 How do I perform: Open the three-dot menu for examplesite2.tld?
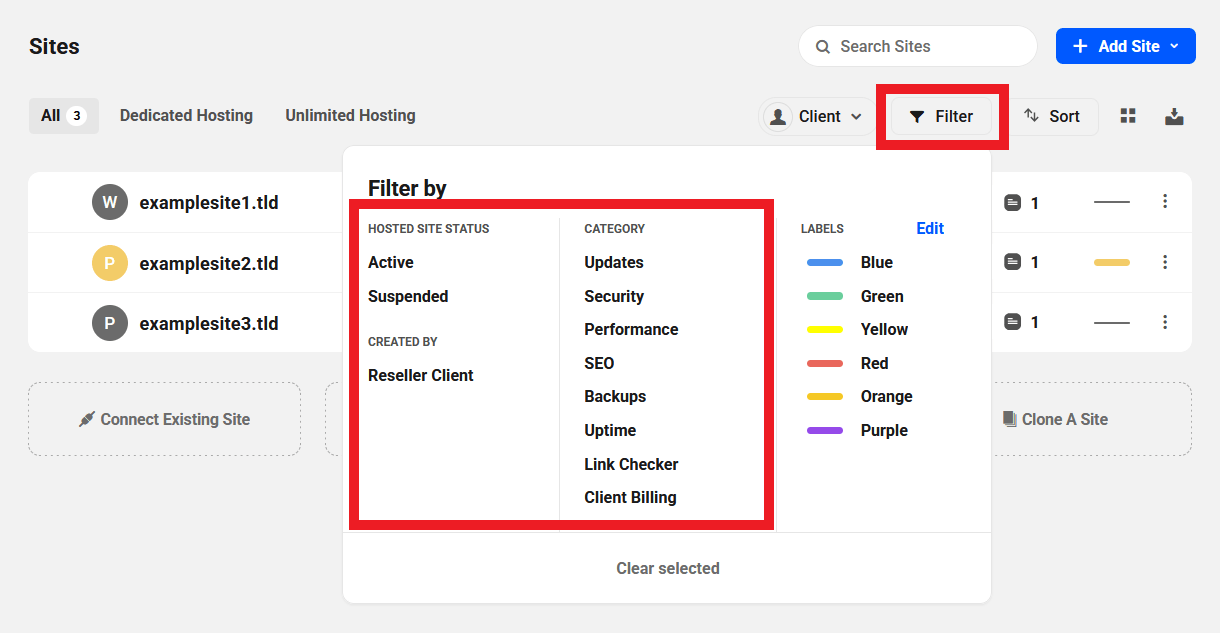[1165, 262]
